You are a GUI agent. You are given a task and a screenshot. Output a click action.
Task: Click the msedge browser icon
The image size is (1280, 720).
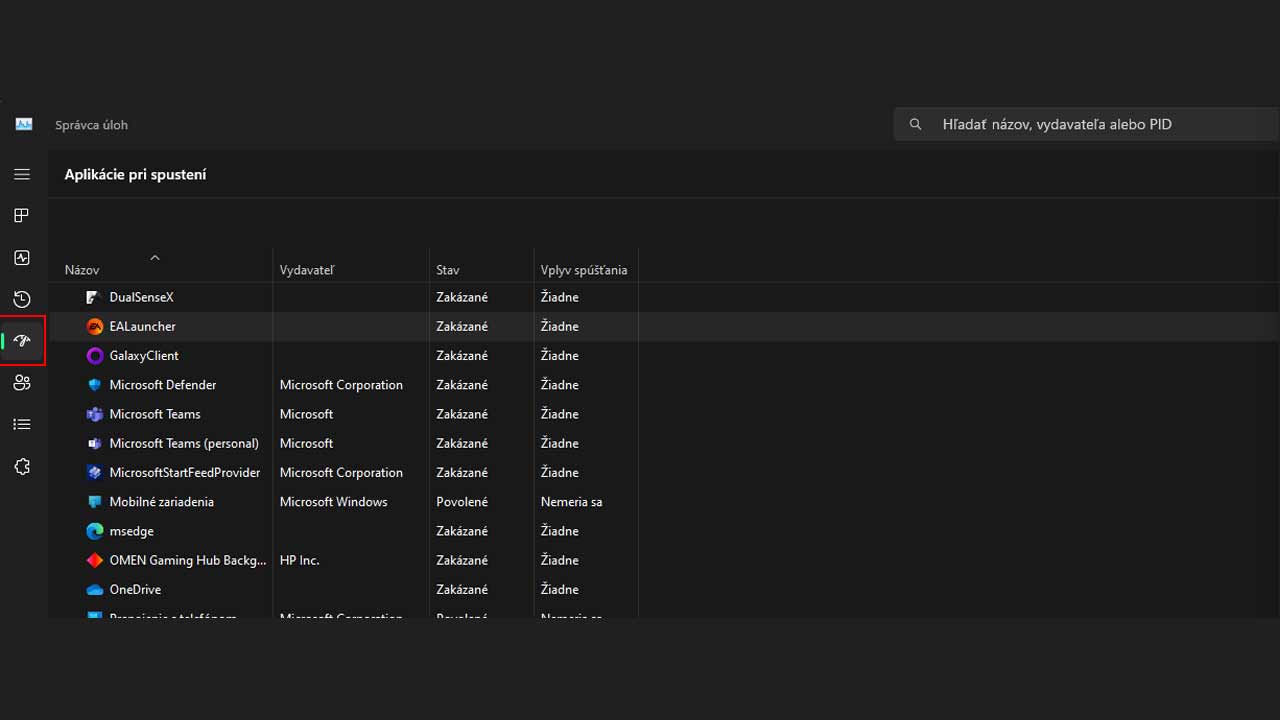click(x=95, y=531)
